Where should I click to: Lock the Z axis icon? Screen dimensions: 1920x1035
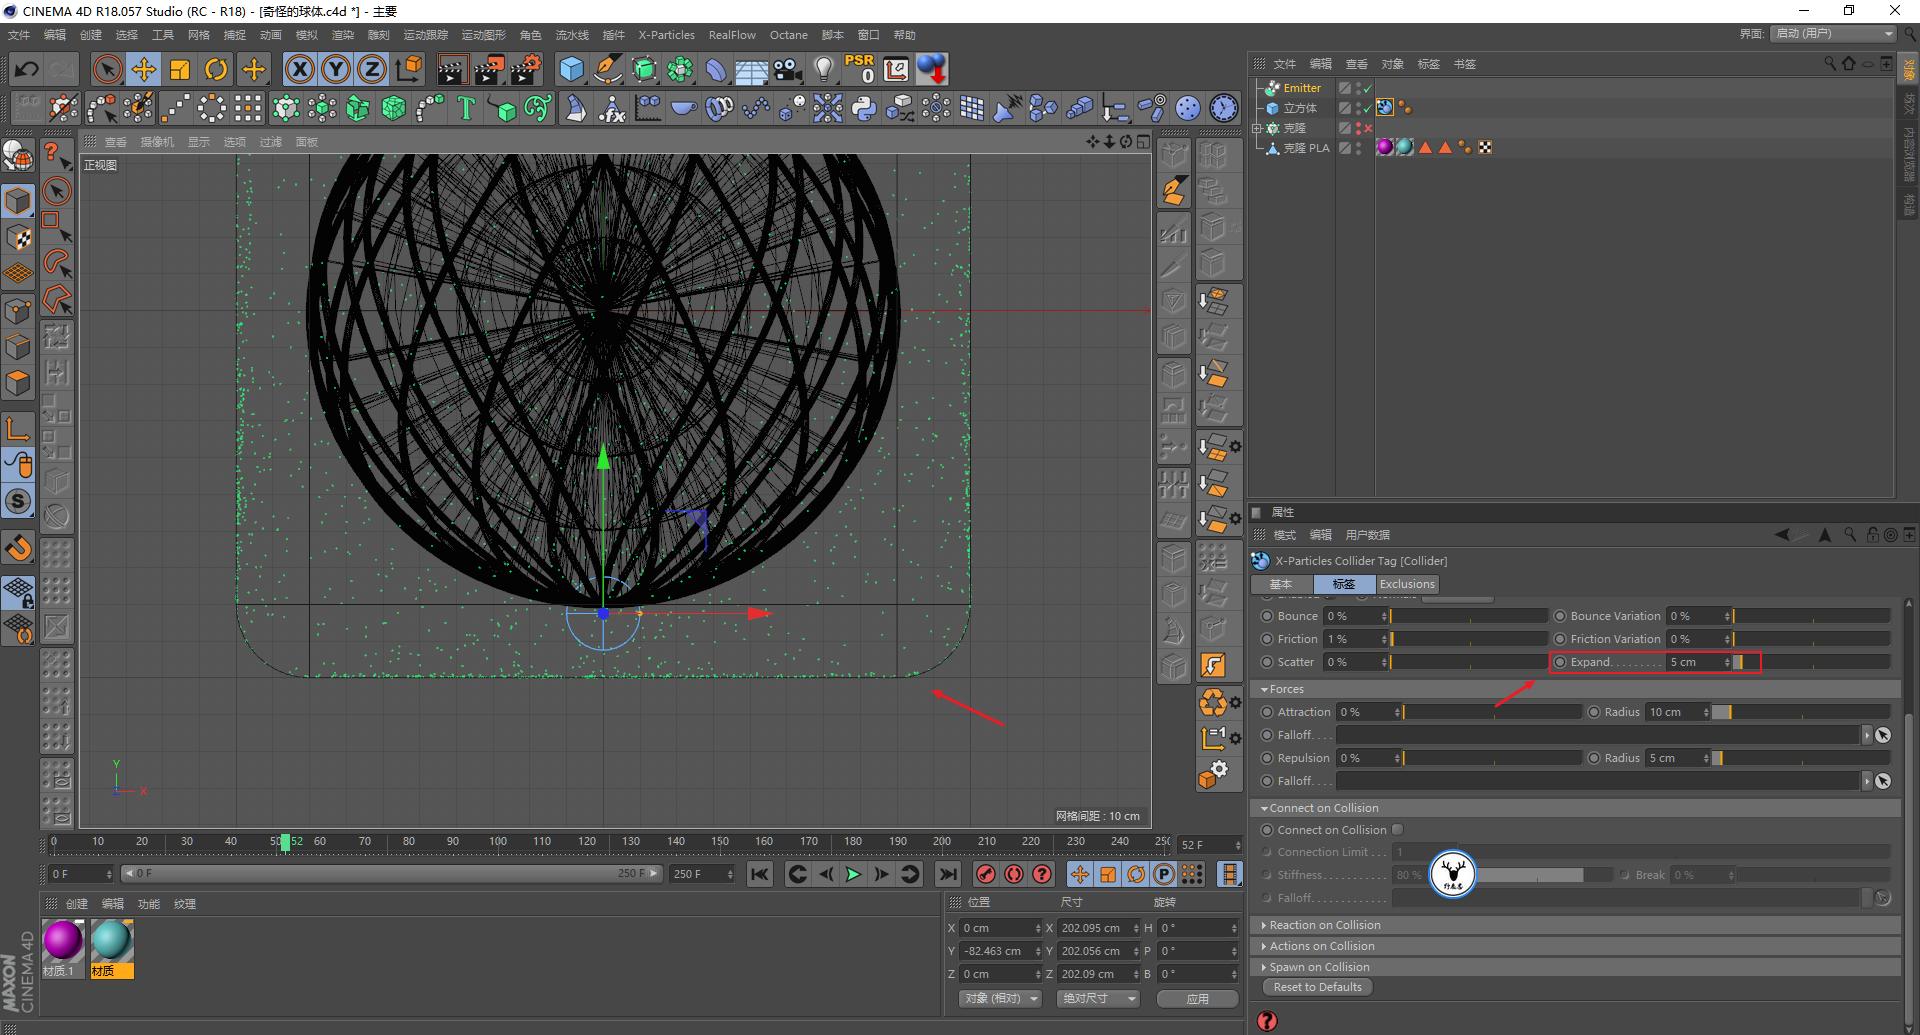coord(370,69)
